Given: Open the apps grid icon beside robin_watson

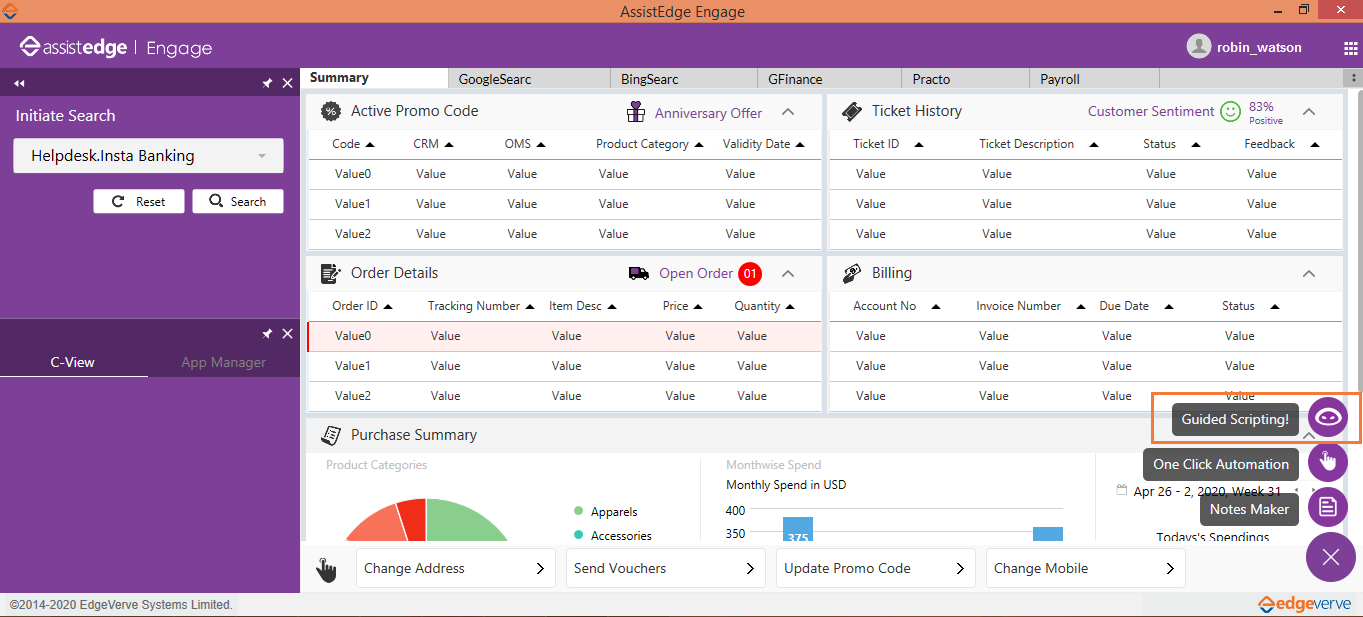Looking at the screenshot, I should tap(1351, 48).
